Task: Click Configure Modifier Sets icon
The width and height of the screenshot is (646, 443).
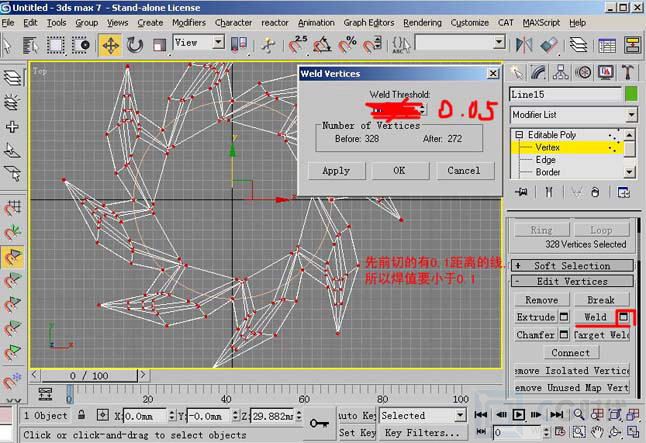Action: tap(623, 192)
